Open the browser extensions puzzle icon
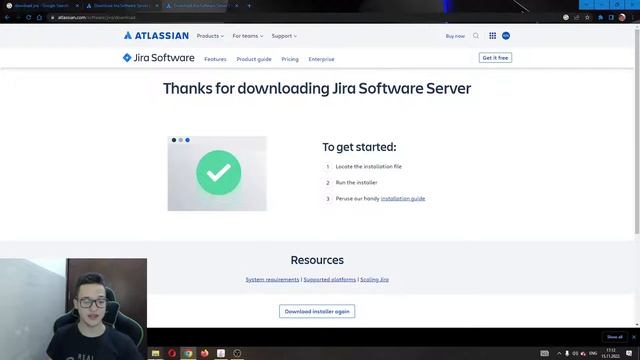The width and height of the screenshot is (640, 360). [x=600, y=18]
